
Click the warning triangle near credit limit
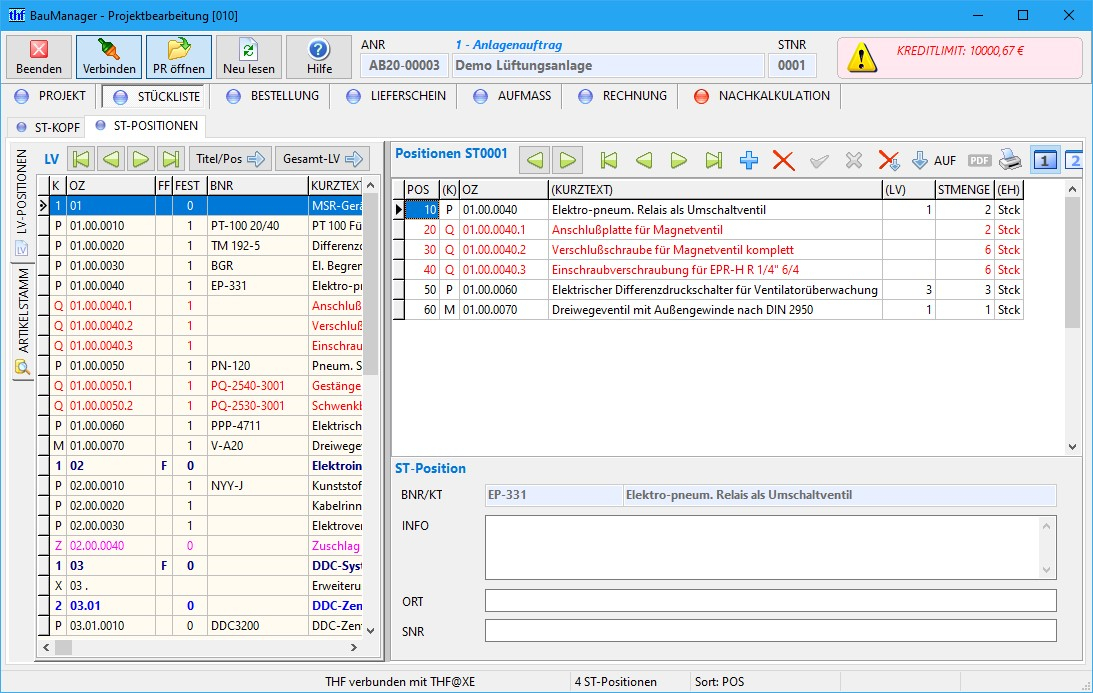[x=862, y=58]
